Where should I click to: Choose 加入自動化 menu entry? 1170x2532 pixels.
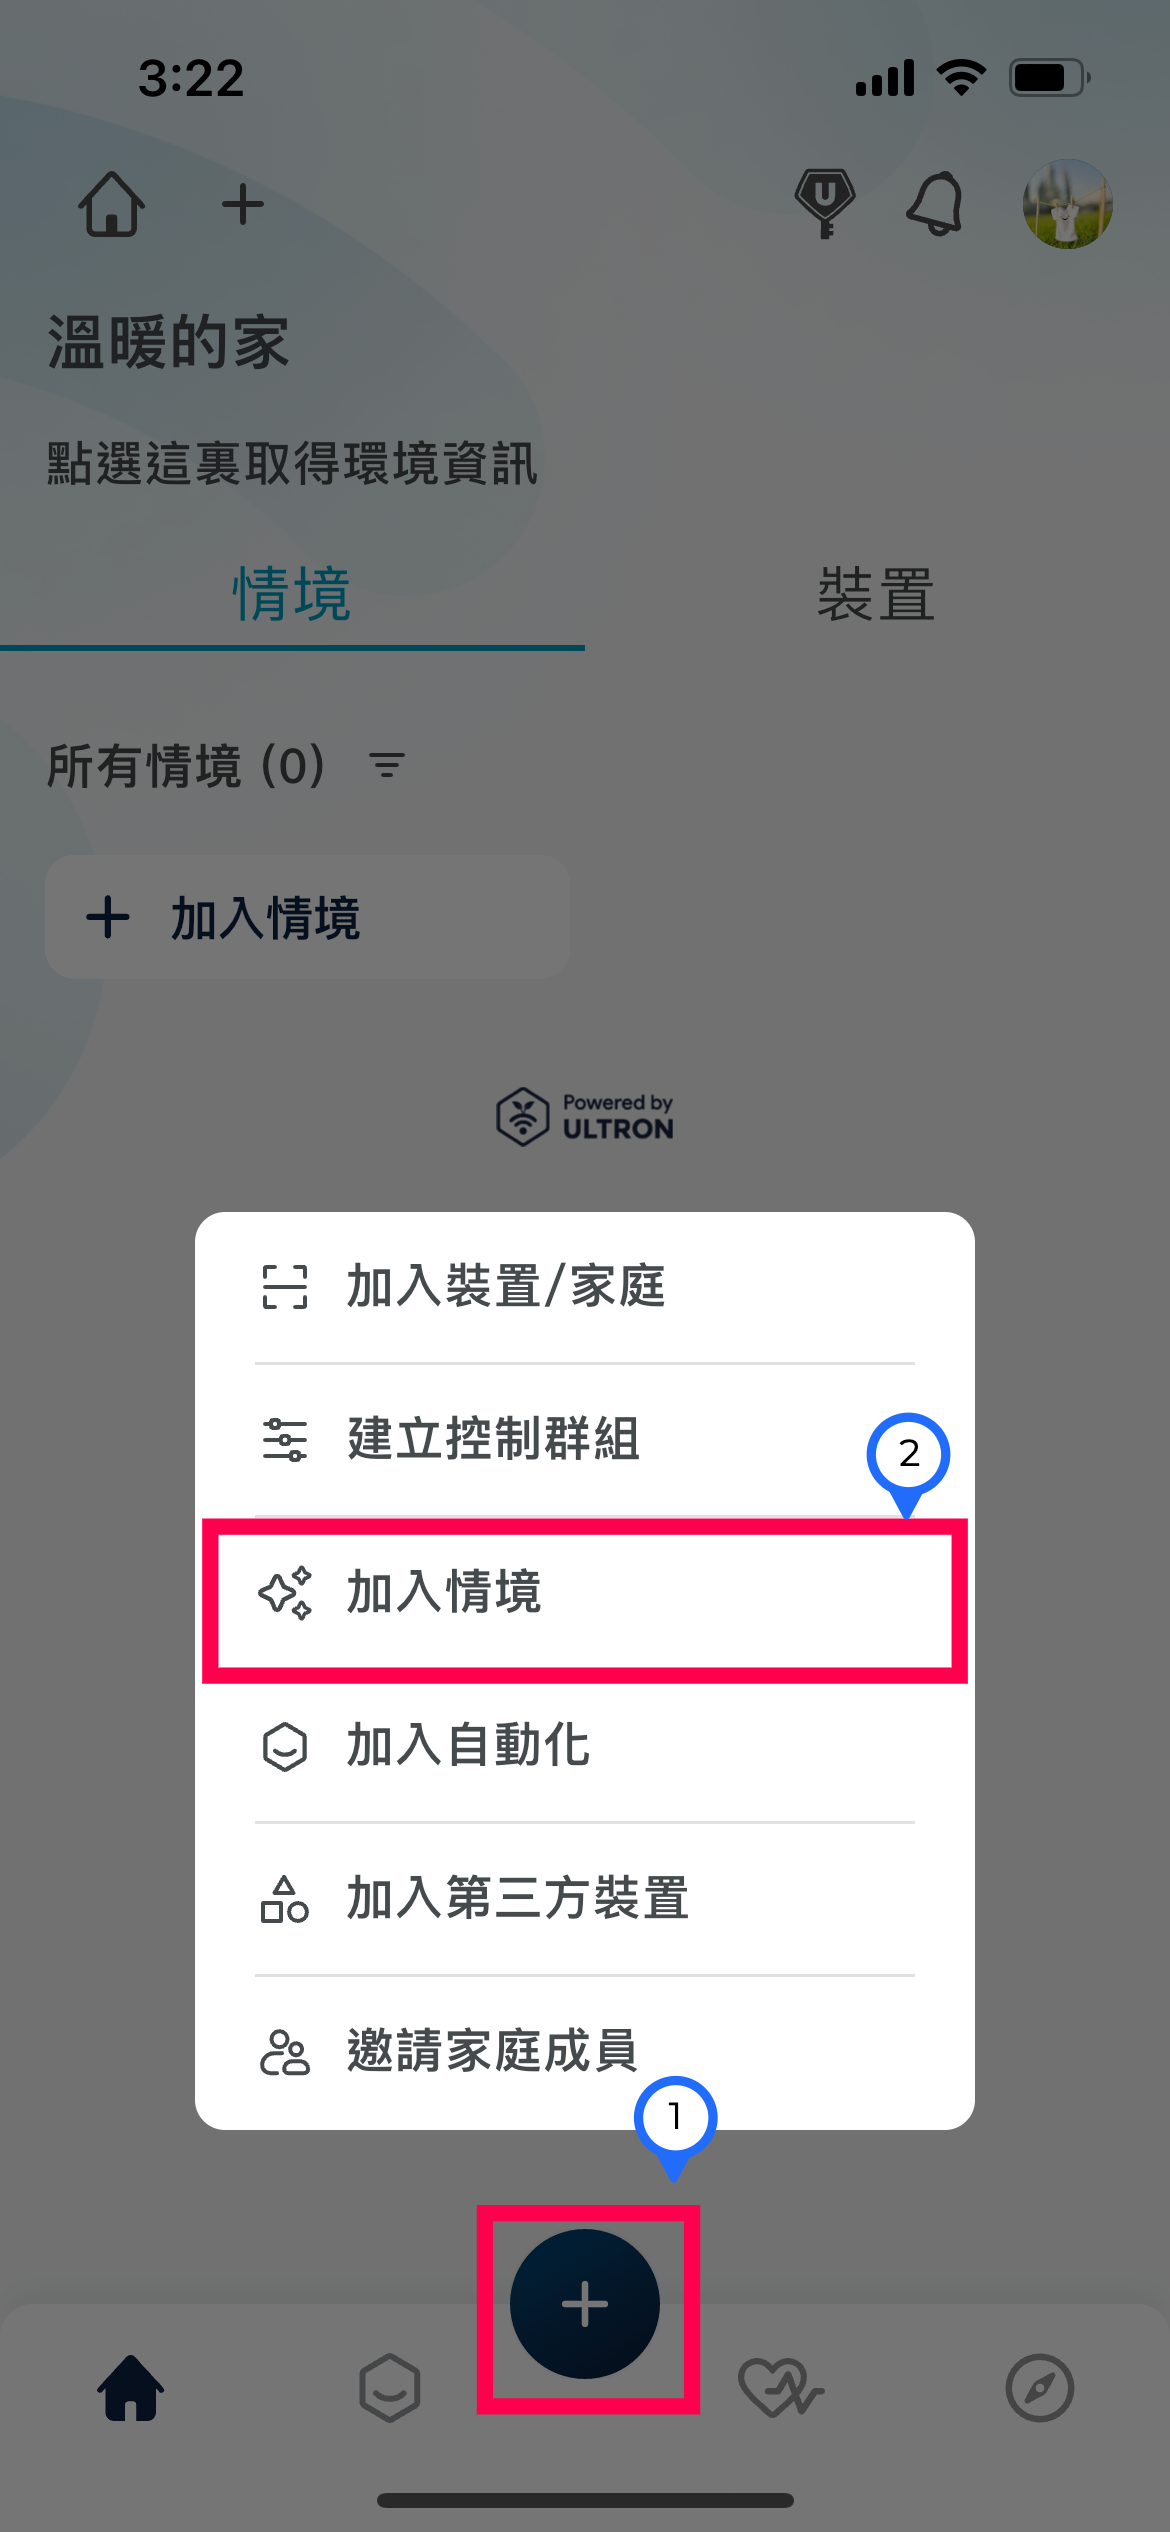585,1746
